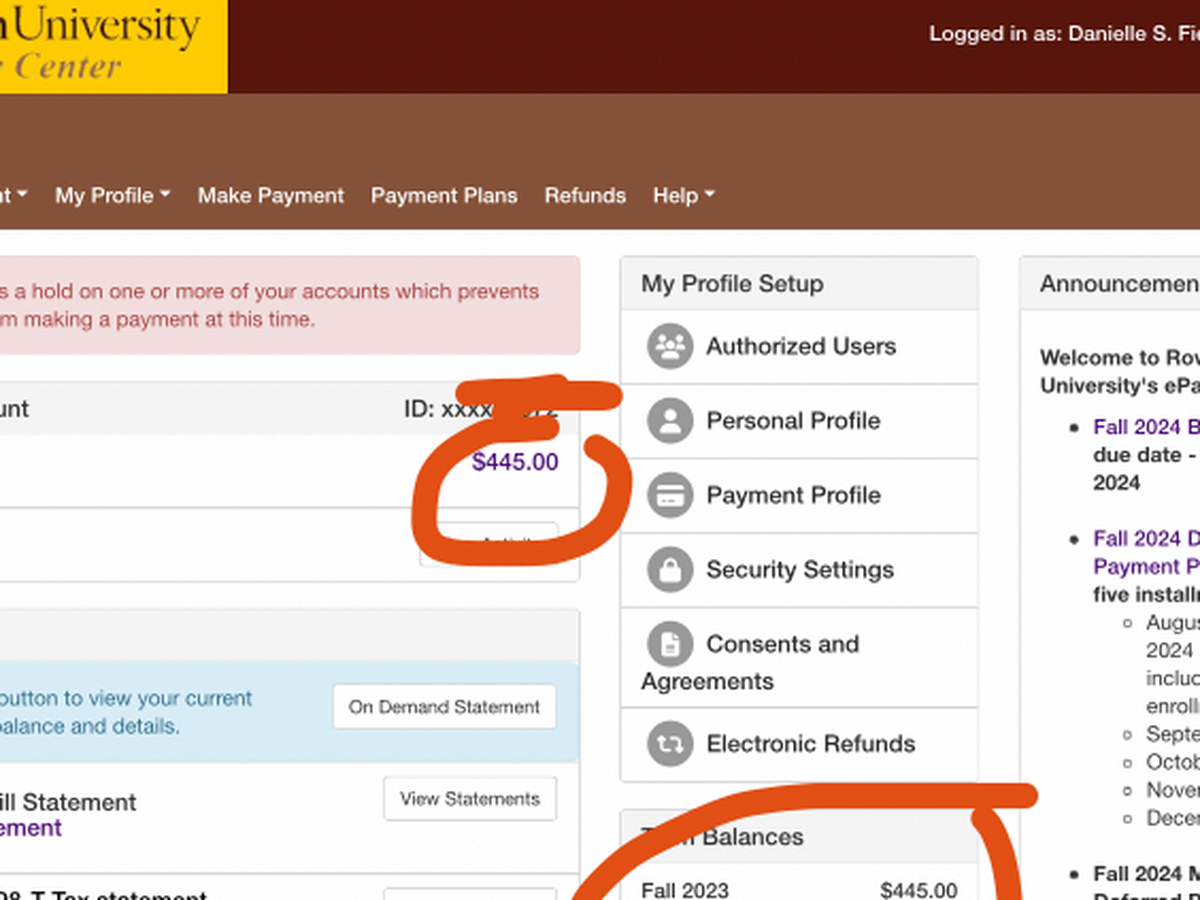The image size is (1200, 900).
Task: Click the Security Settings lock icon
Action: [670, 570]
